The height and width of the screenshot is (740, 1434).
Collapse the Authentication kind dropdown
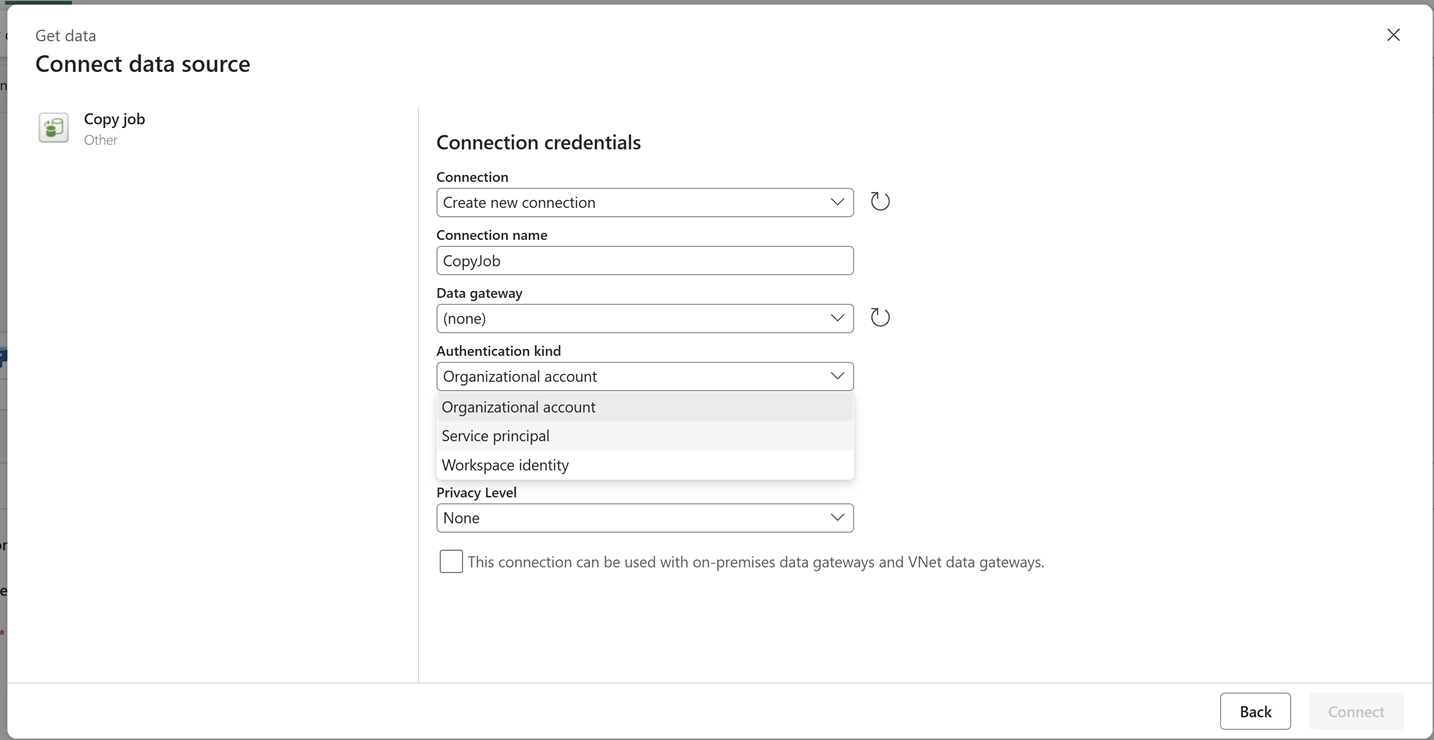coord(644,376)
